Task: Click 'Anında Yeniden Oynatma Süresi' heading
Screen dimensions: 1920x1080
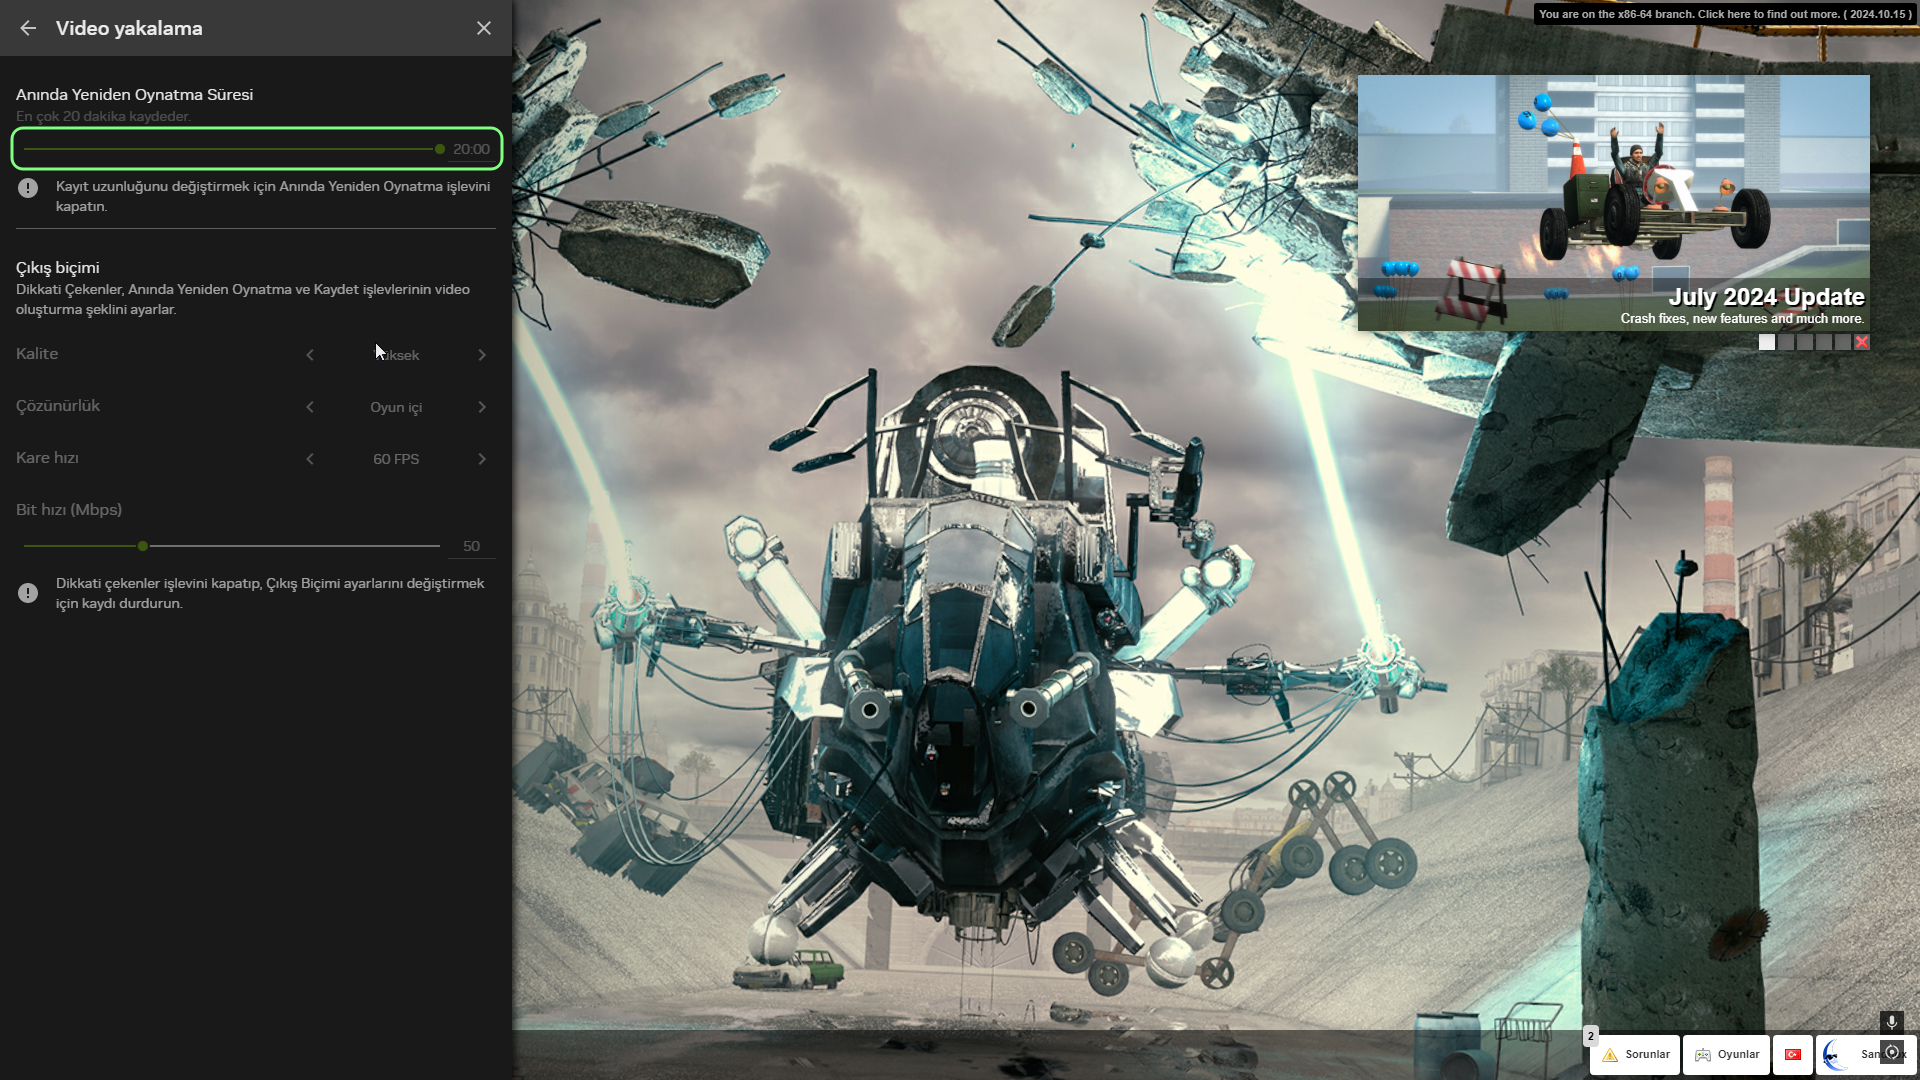Action: click(134, 95)
